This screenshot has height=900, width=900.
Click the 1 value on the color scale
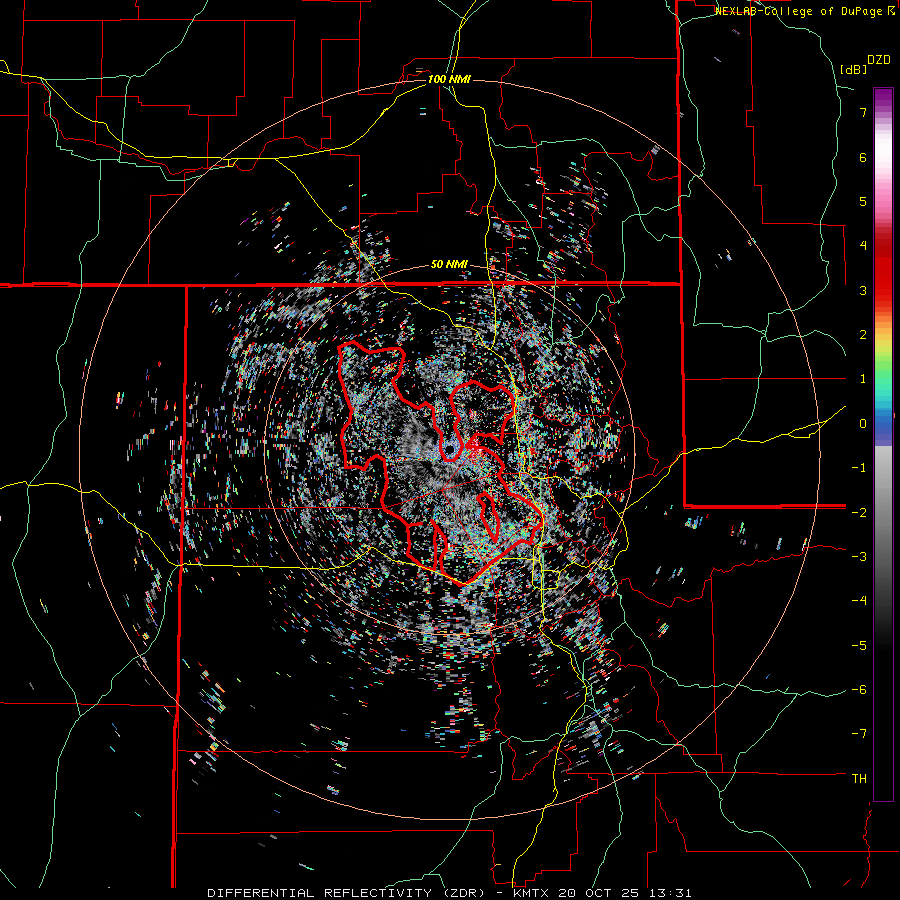tap(863, 379)
